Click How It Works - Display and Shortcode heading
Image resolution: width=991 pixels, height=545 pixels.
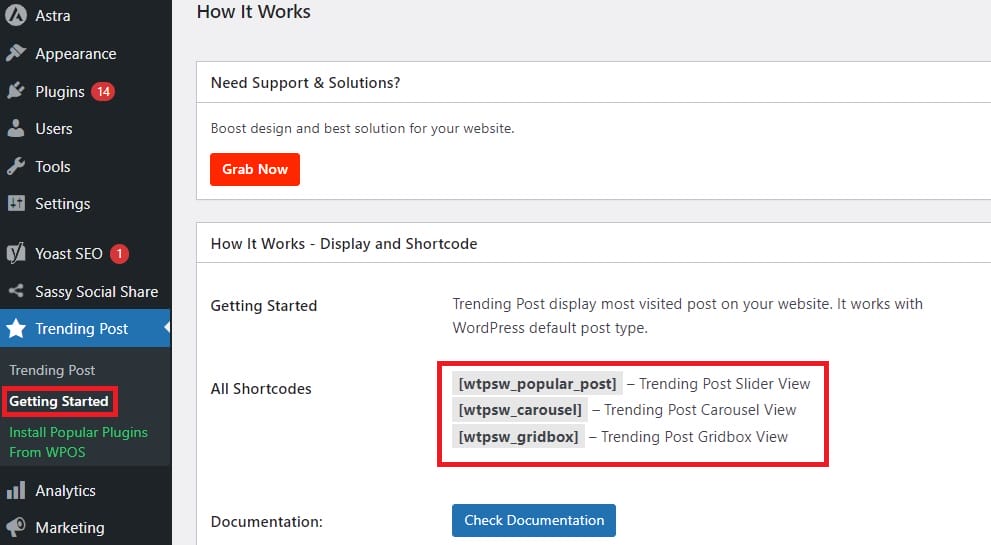pos(344,244)
